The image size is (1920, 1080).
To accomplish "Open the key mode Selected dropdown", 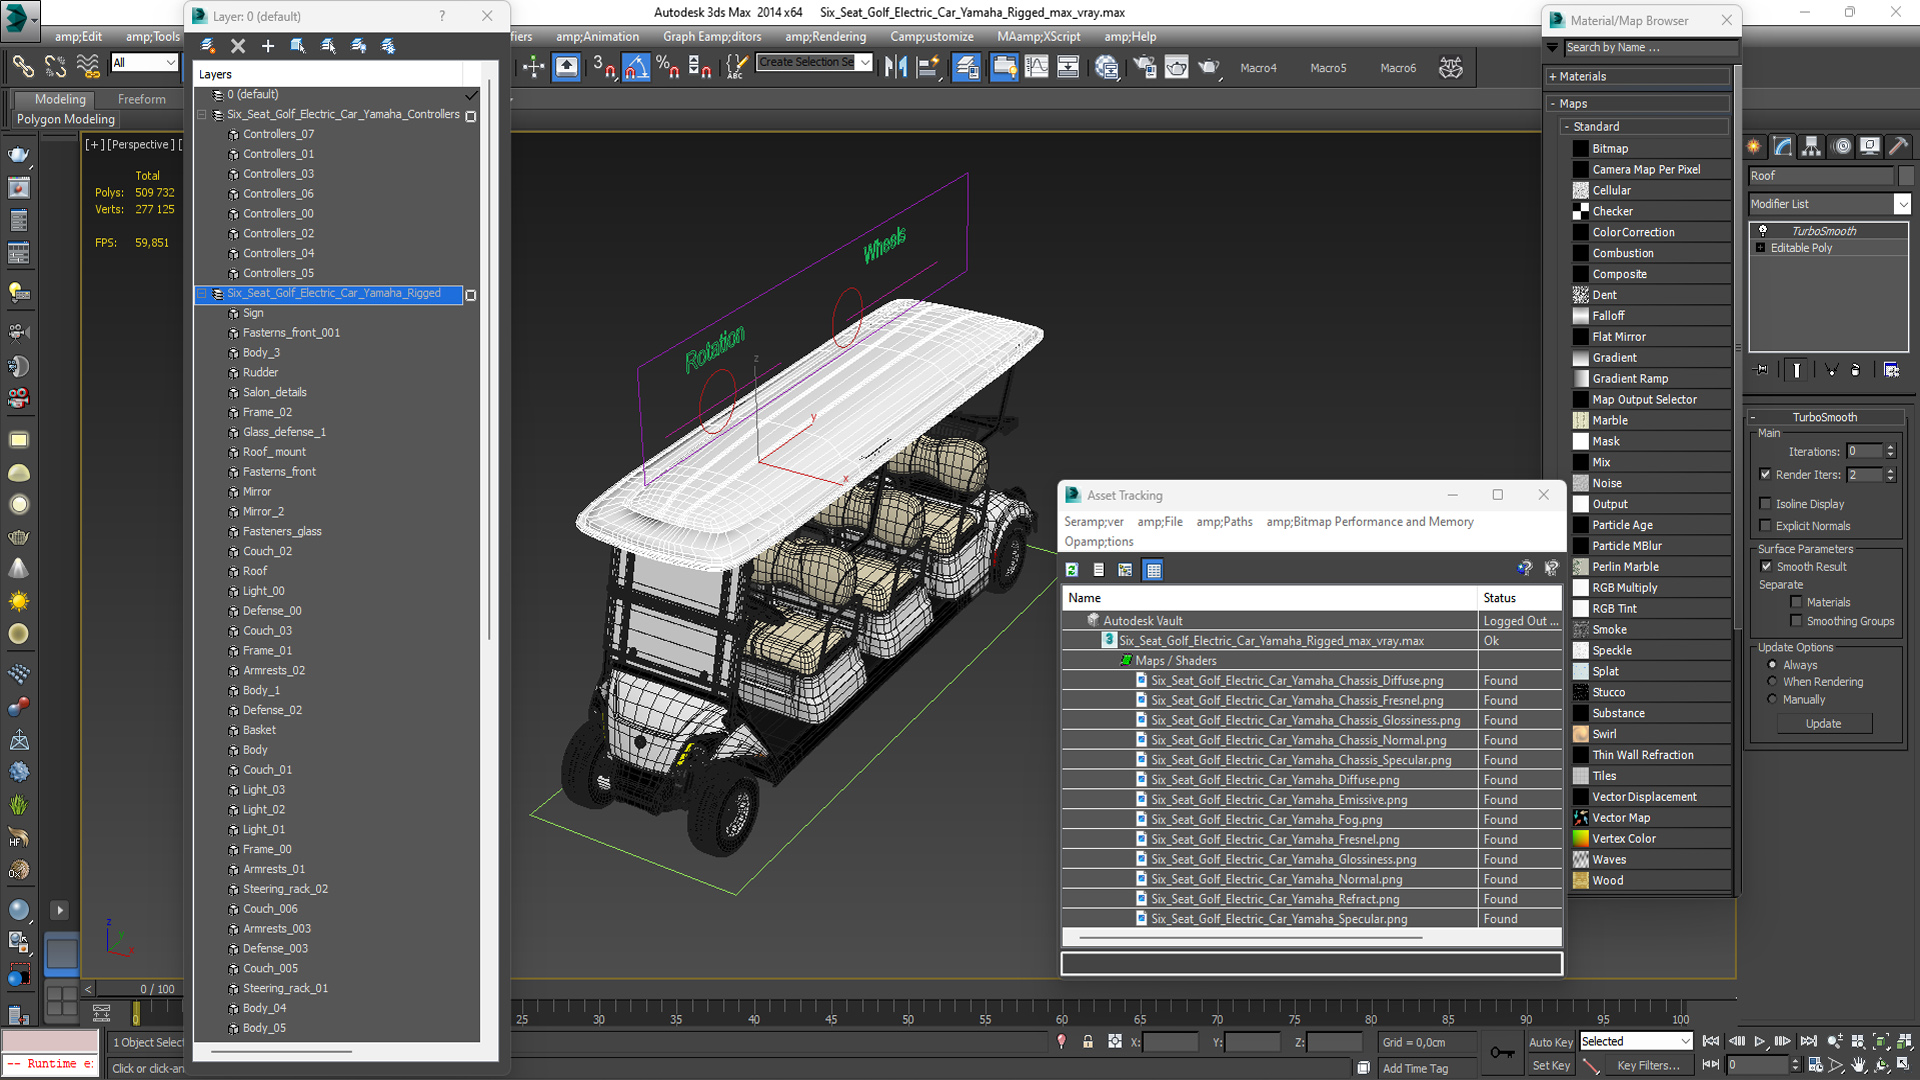I will click(1684, 1042).
